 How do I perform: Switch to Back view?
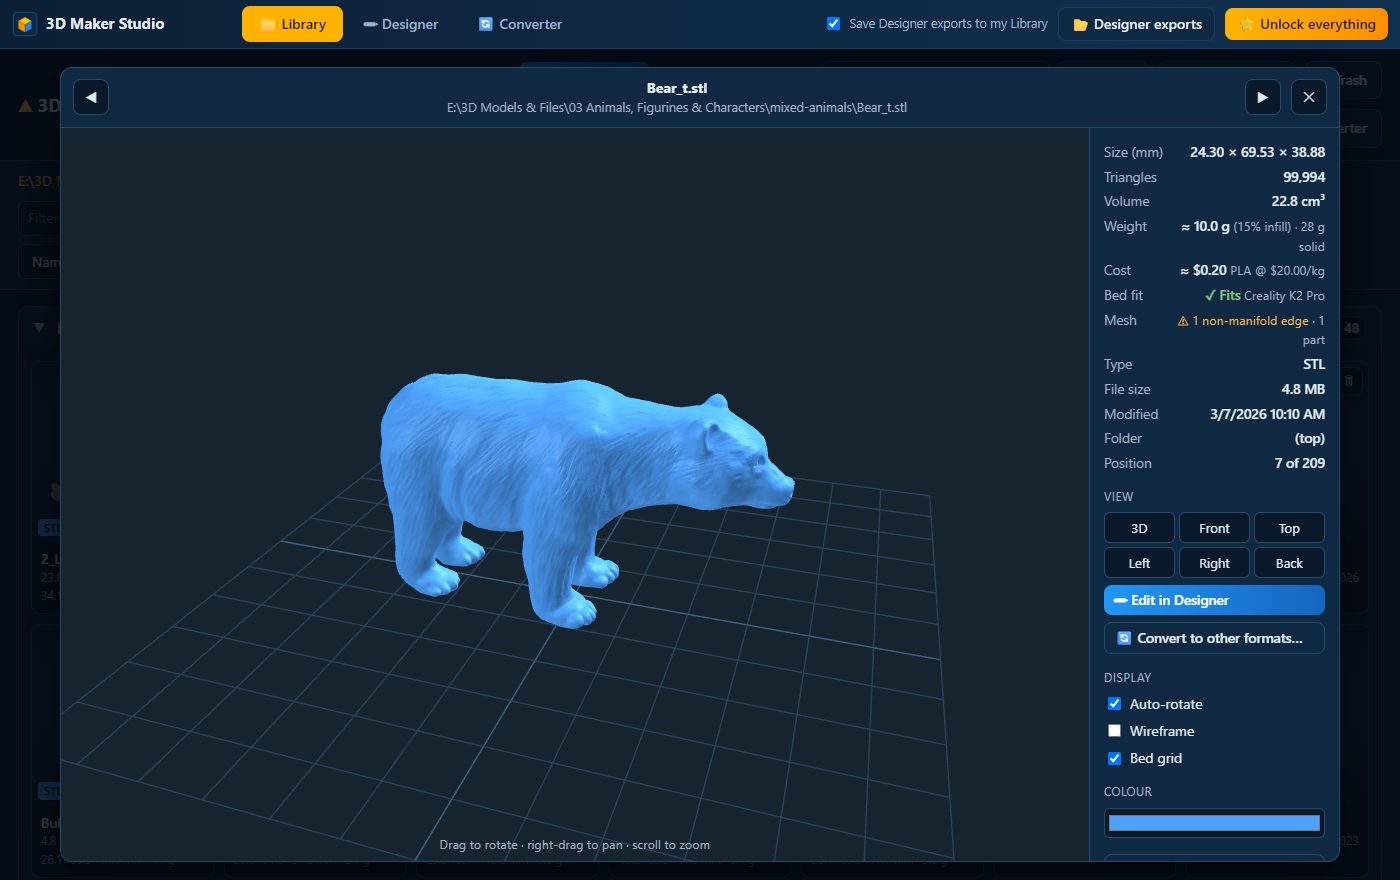[x=1289, y=563]
